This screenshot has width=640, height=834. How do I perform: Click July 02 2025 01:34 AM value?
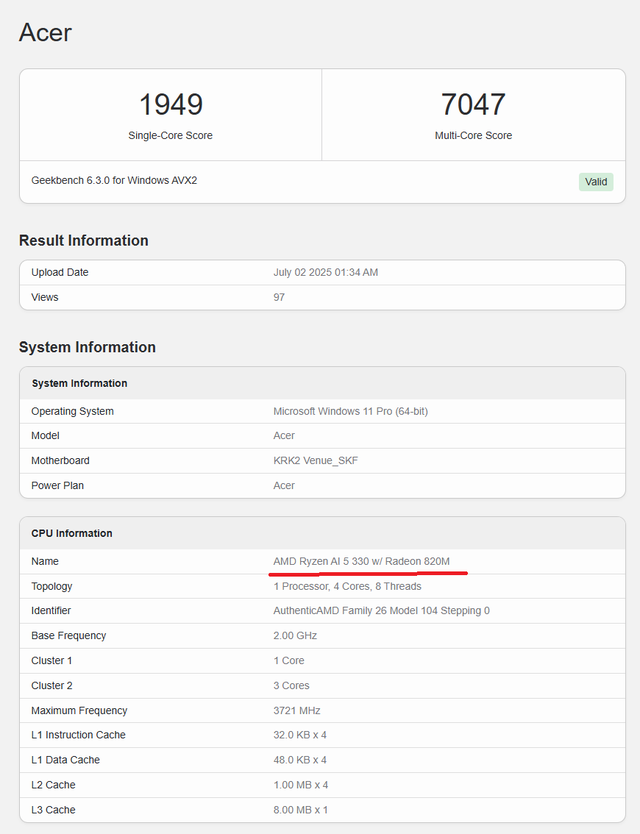[326, 272]
